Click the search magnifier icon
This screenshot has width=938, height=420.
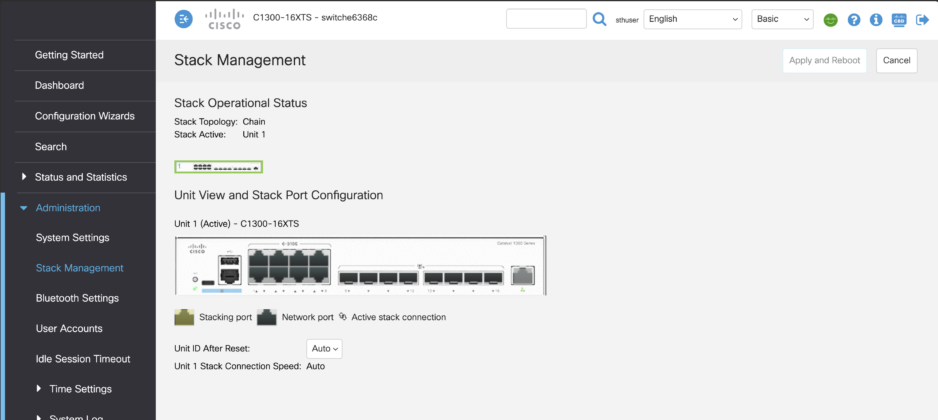pos(599,19)
